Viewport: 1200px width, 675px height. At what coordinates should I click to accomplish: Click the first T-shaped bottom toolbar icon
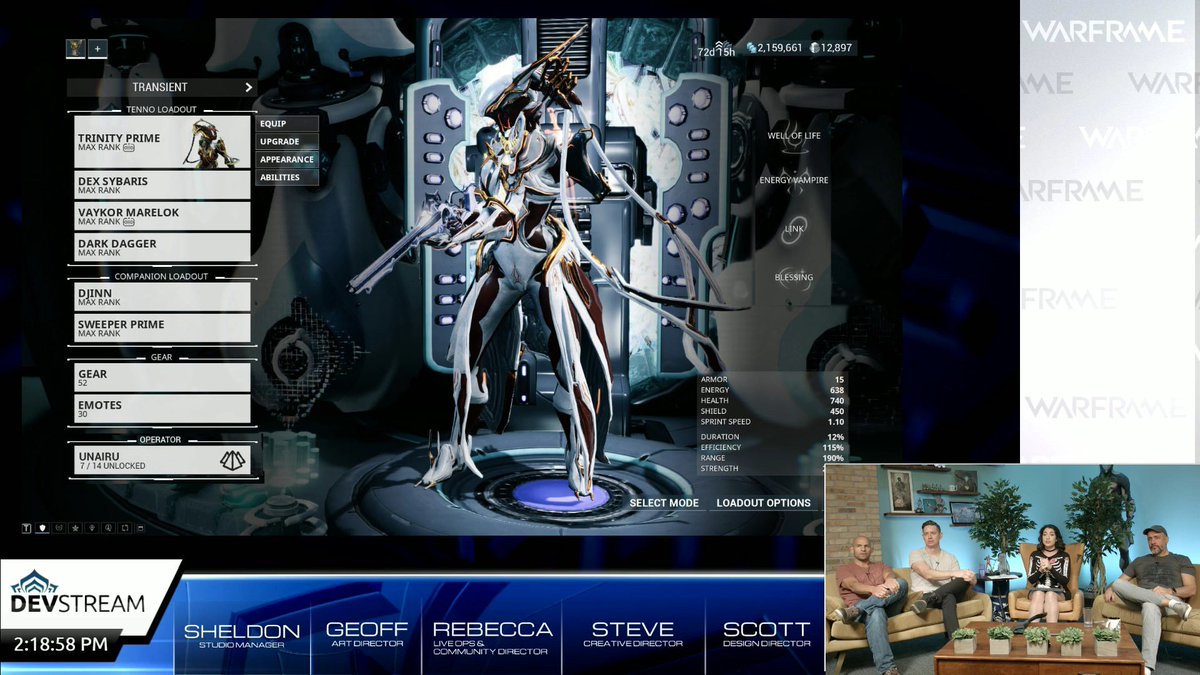[27, 527]
